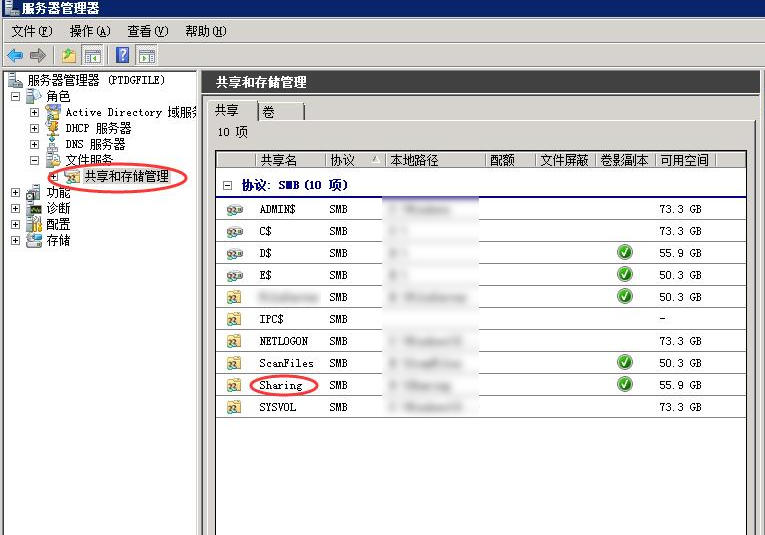Collapse the 协议: SMB group

[227, 185]
